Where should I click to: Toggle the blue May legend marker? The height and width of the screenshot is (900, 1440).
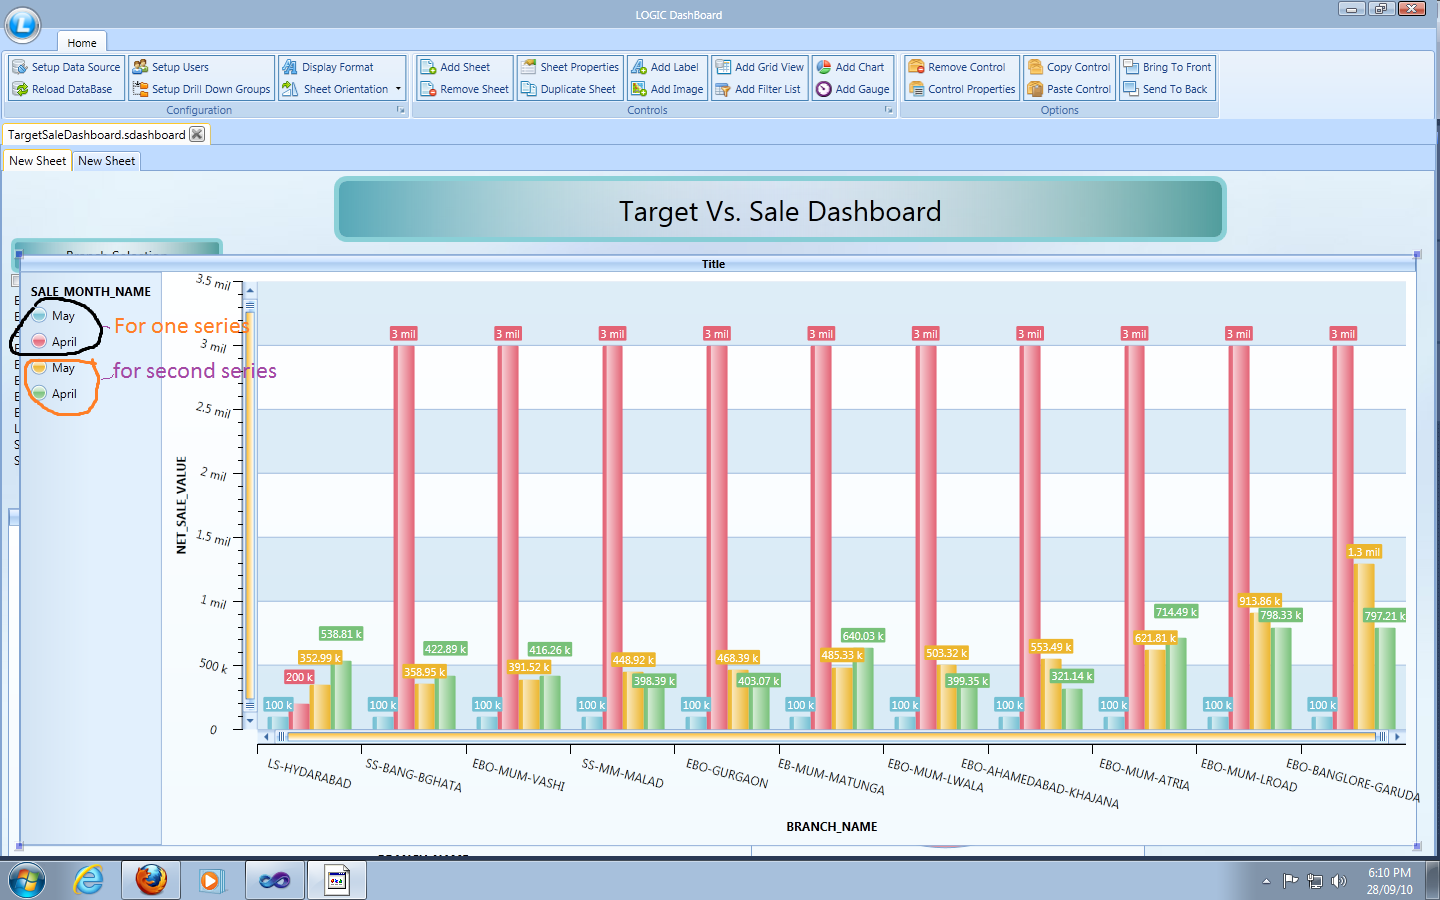pos(39,315)
